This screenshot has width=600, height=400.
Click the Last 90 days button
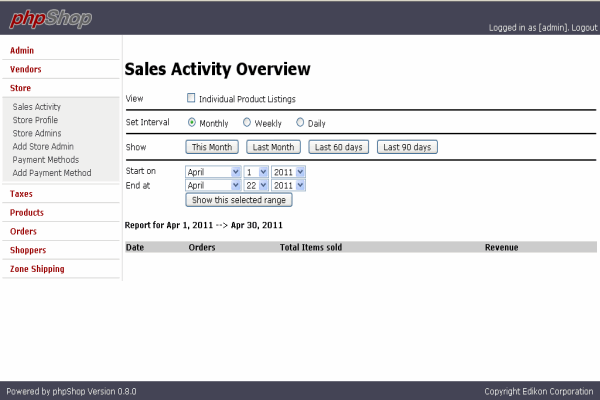[407, 147]
